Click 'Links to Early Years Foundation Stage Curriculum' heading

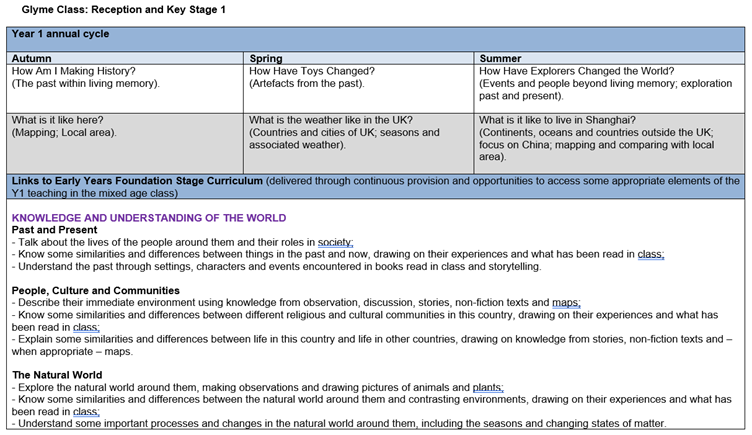click(137, 181)
